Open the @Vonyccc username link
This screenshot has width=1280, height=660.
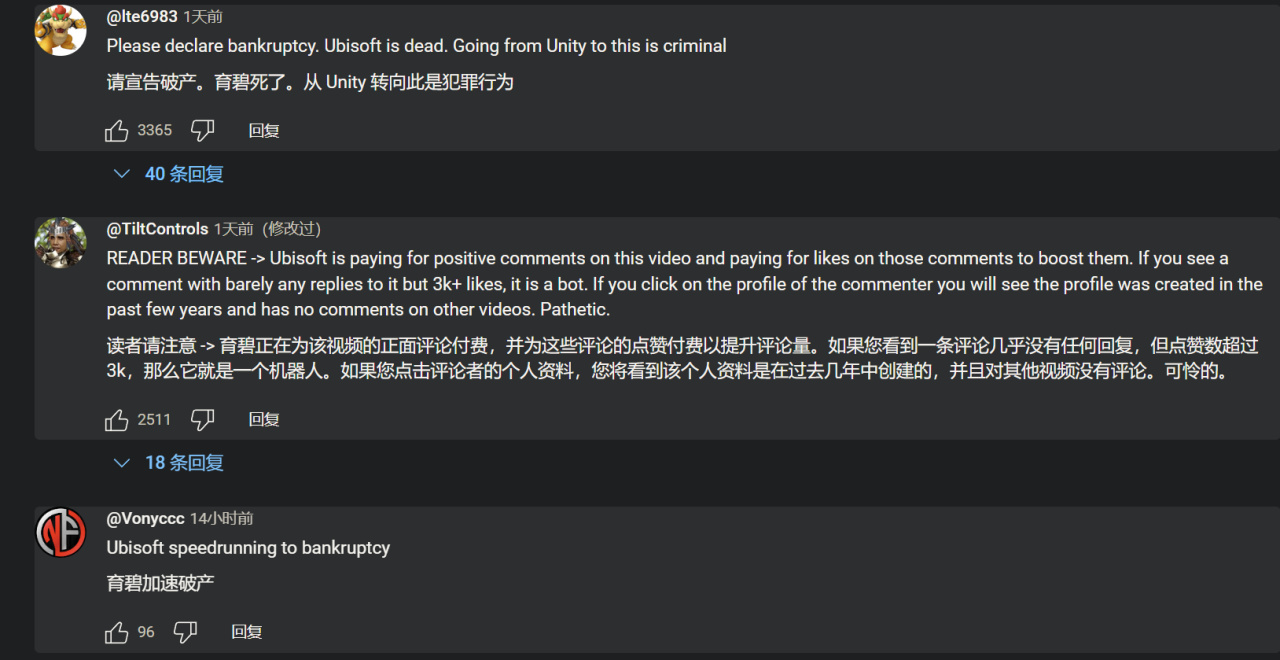pyautogui.click(x=145, y=518)
